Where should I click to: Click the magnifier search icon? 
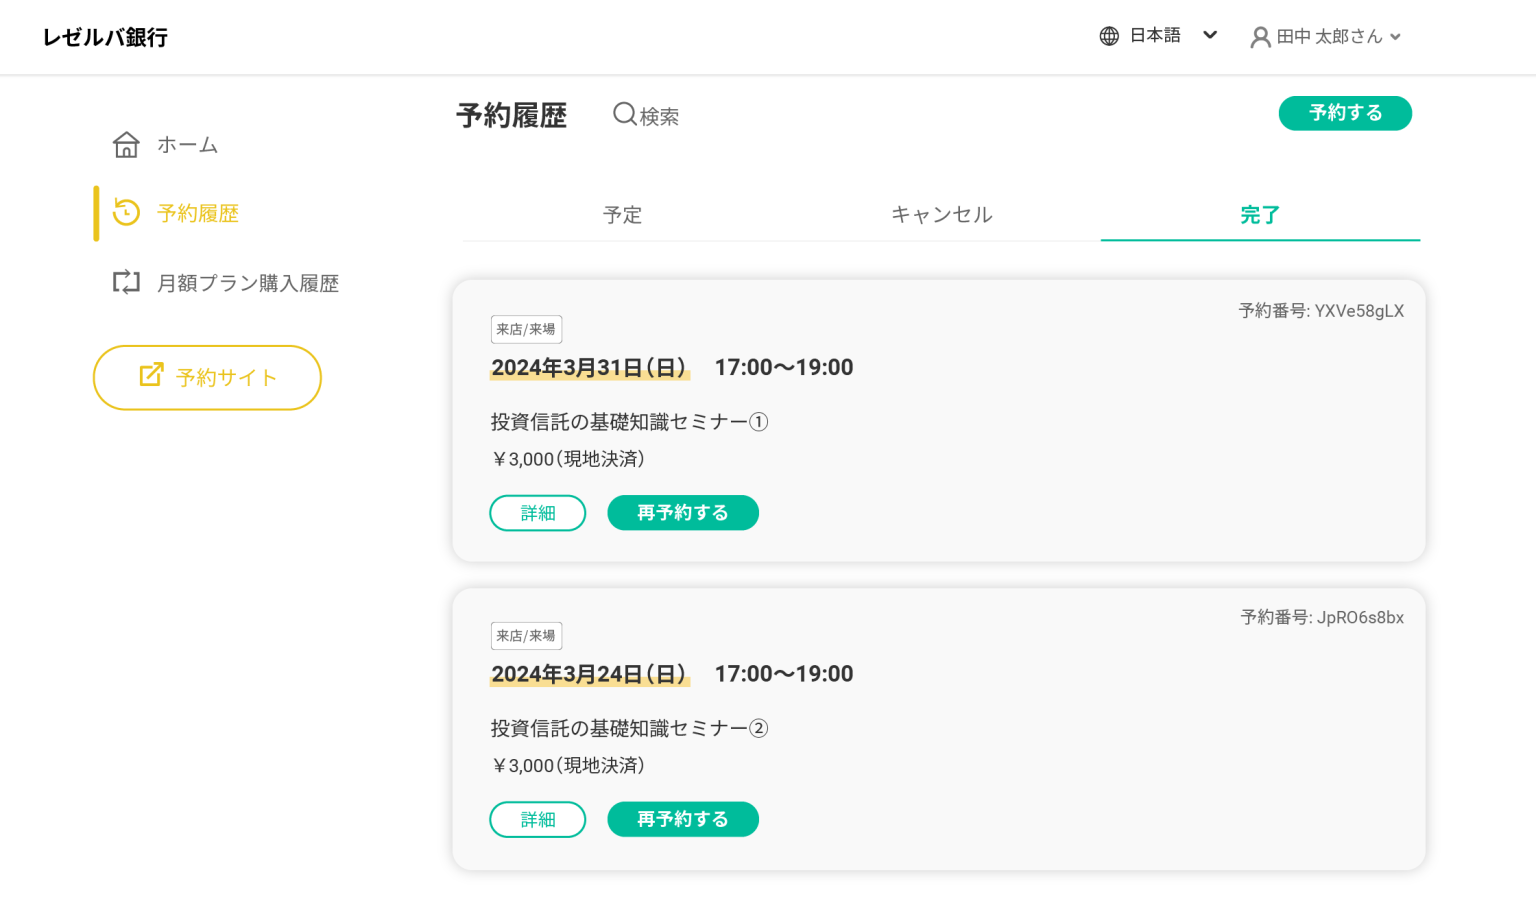point(624,114)
